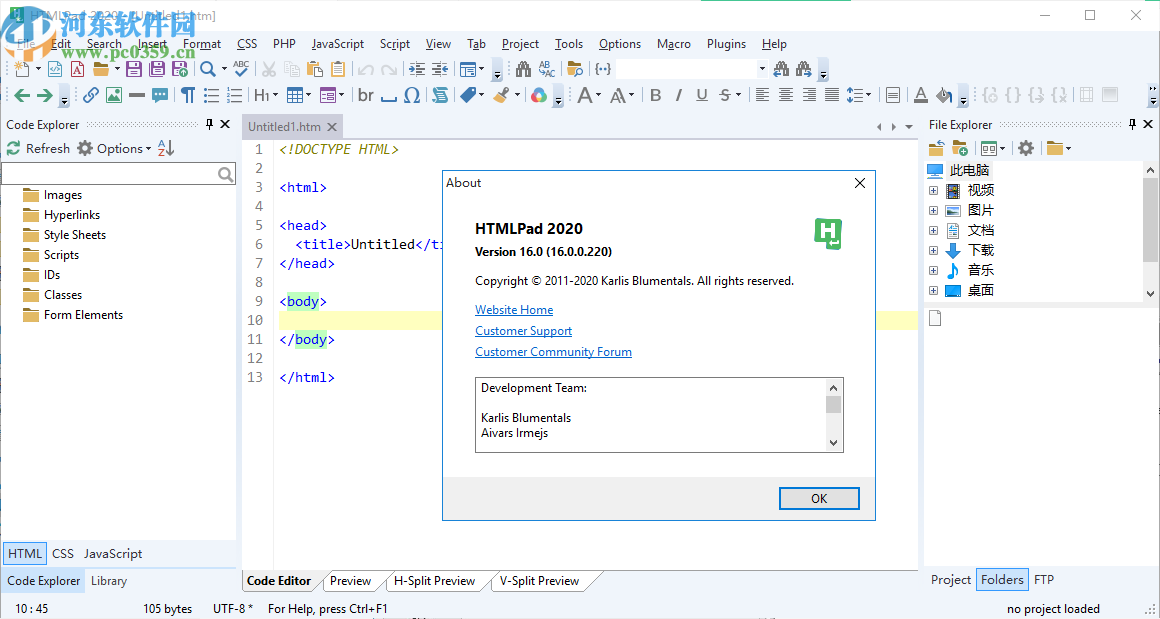
Task: Insert an unordered bullet list
Action: pyautogui.click(x=212, y=95)
